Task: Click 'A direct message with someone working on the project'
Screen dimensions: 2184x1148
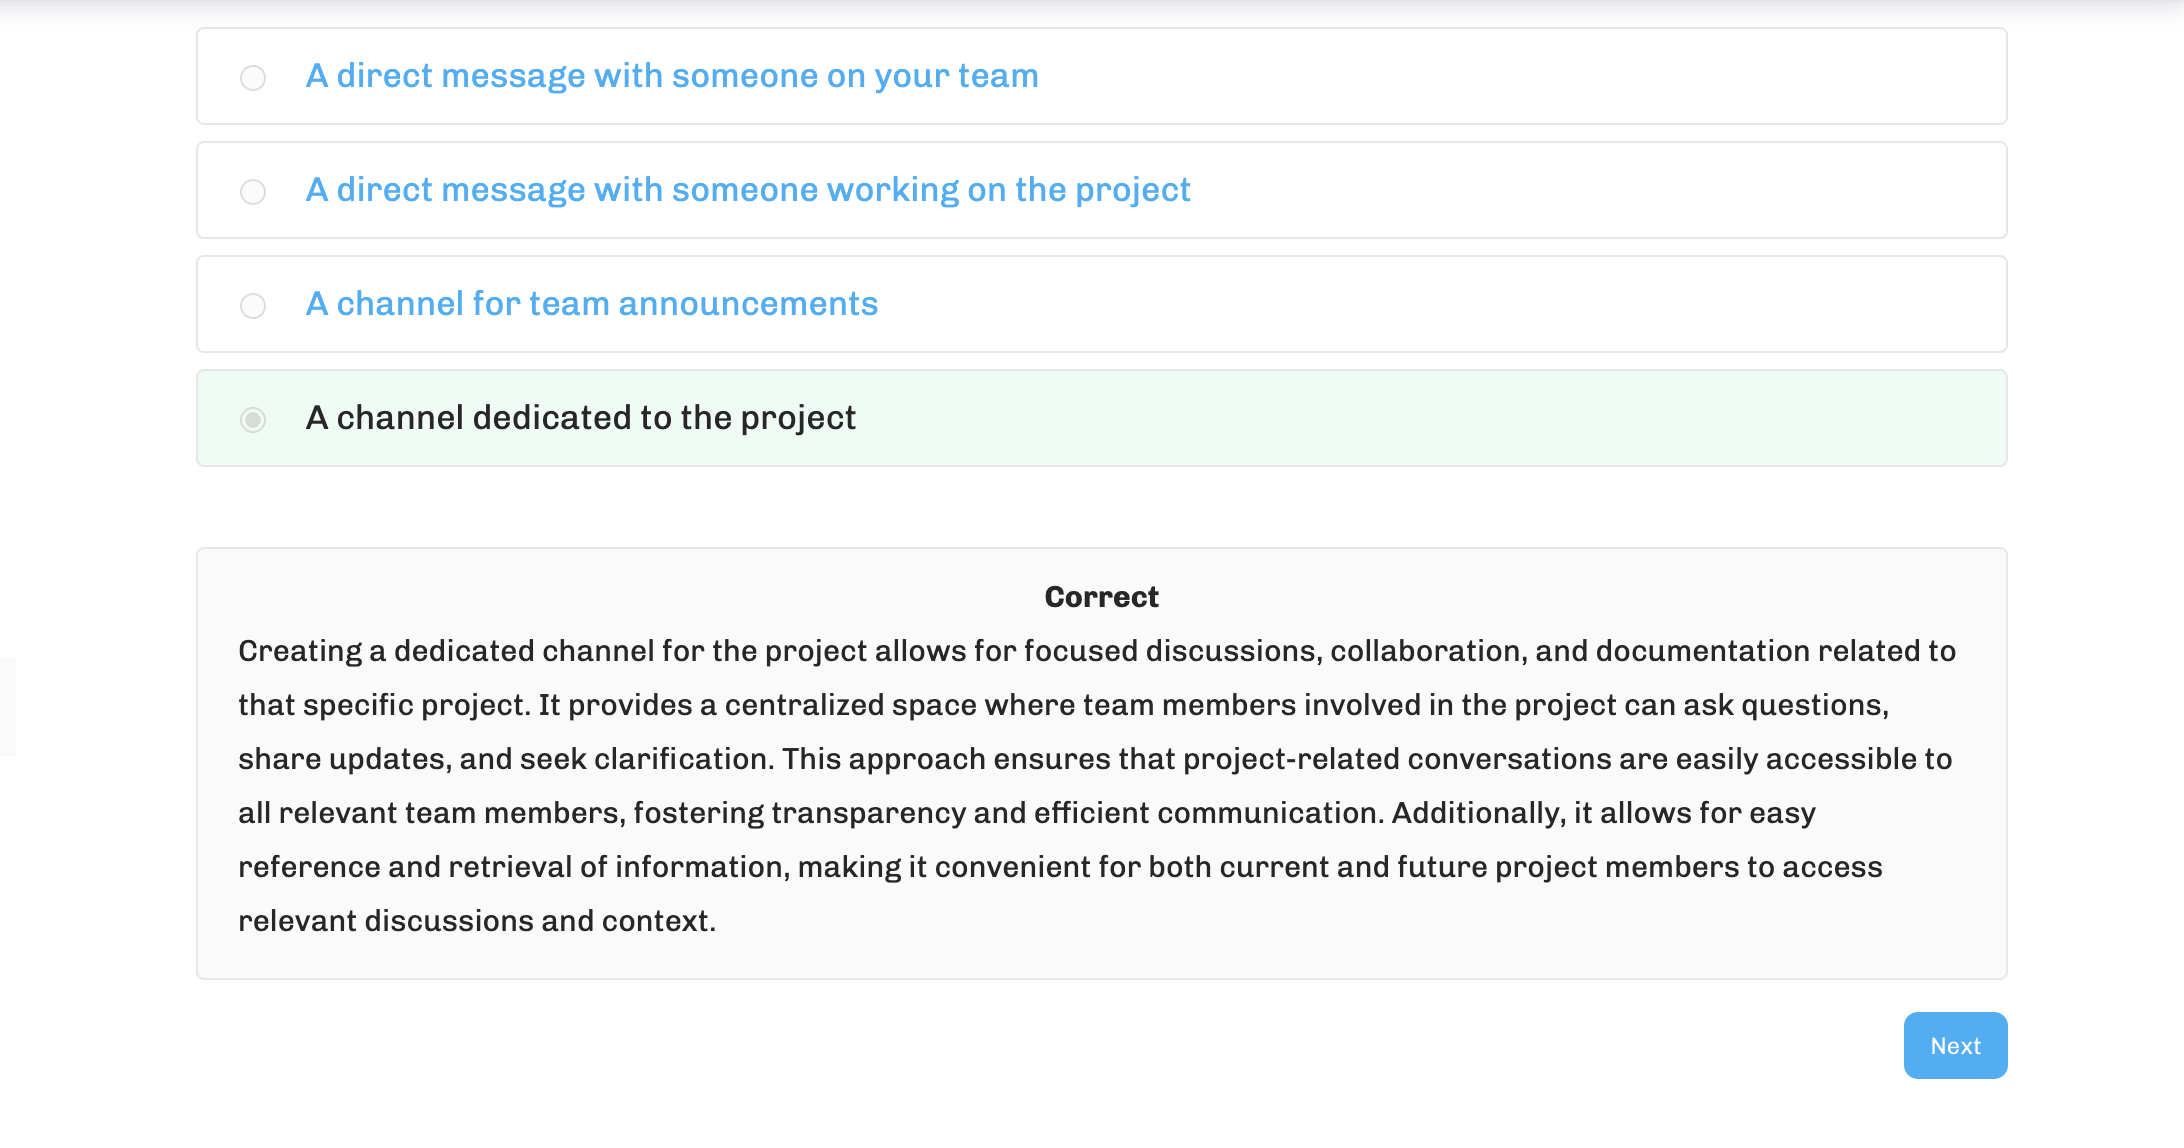Action: (748, 190)
